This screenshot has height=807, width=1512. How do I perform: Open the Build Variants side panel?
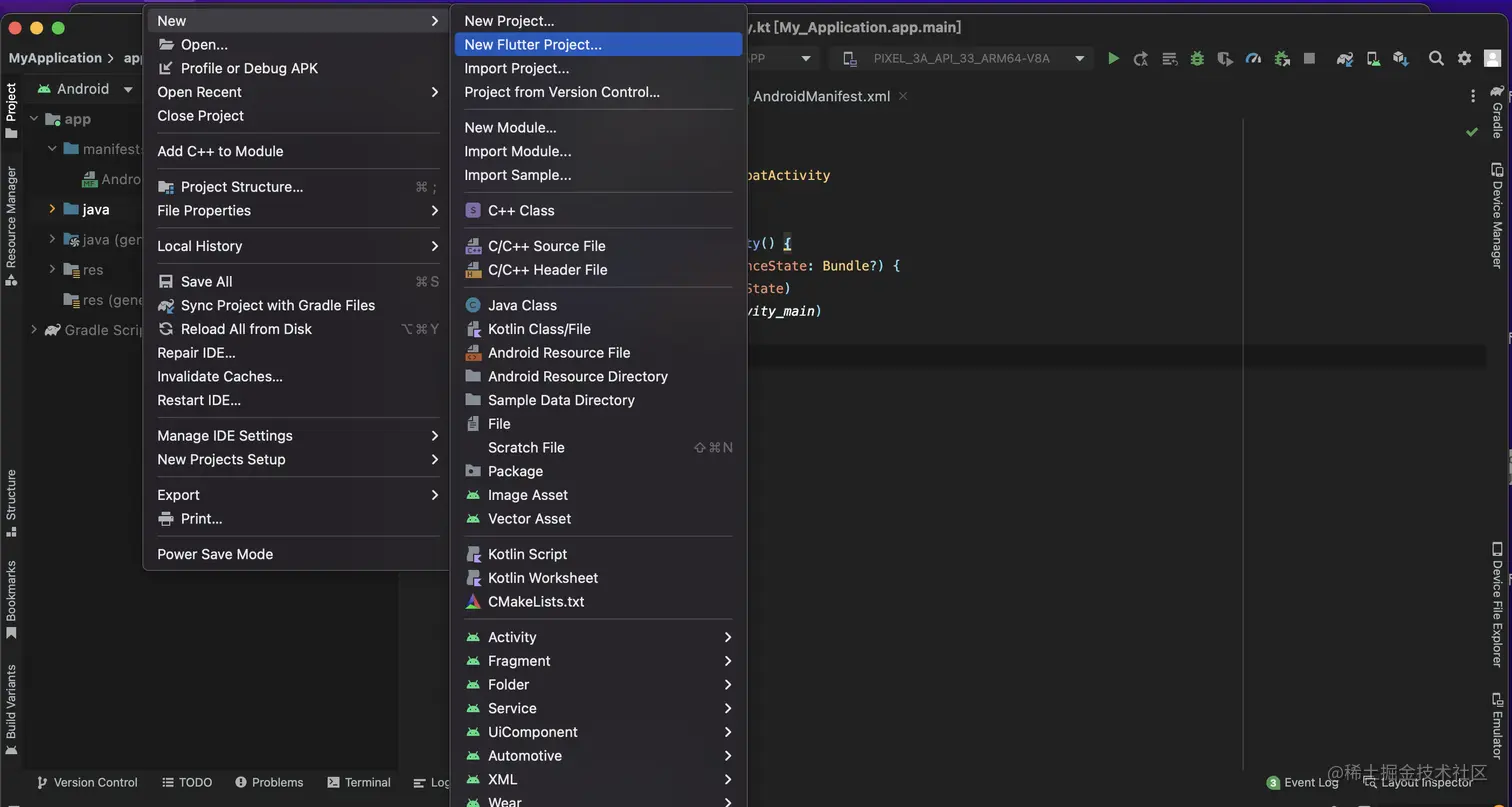[11, 710]
